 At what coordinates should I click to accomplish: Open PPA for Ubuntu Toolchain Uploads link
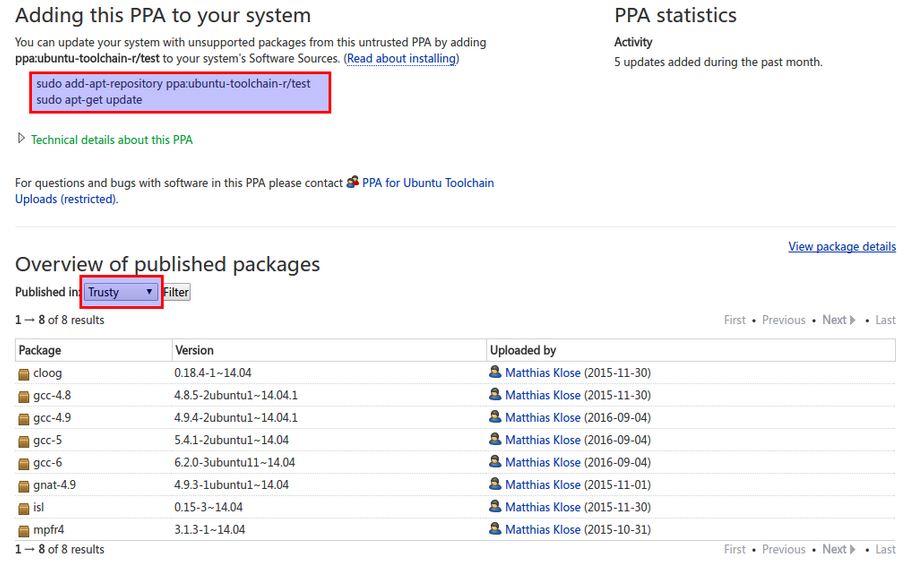tap(427, 183)
